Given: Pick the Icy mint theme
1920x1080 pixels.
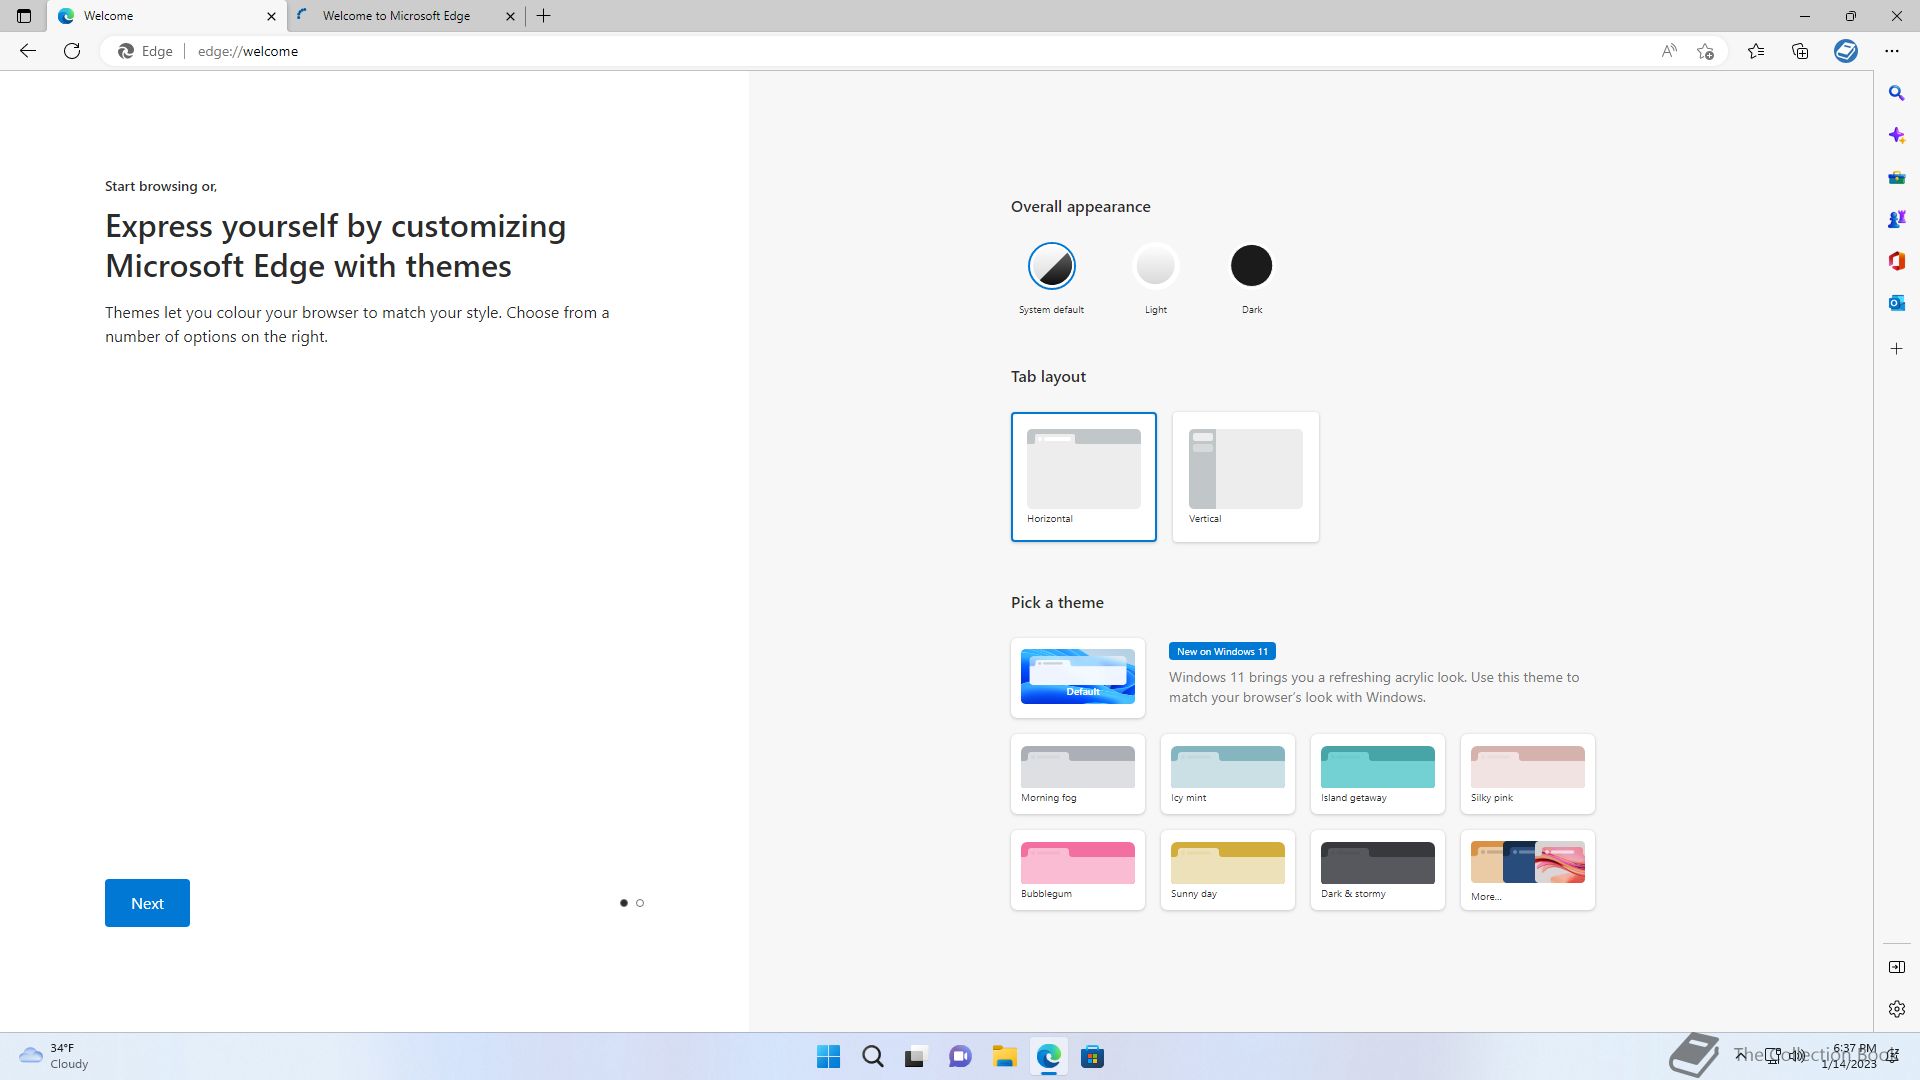Looking at the screenshot, I should click(1228, 774).
